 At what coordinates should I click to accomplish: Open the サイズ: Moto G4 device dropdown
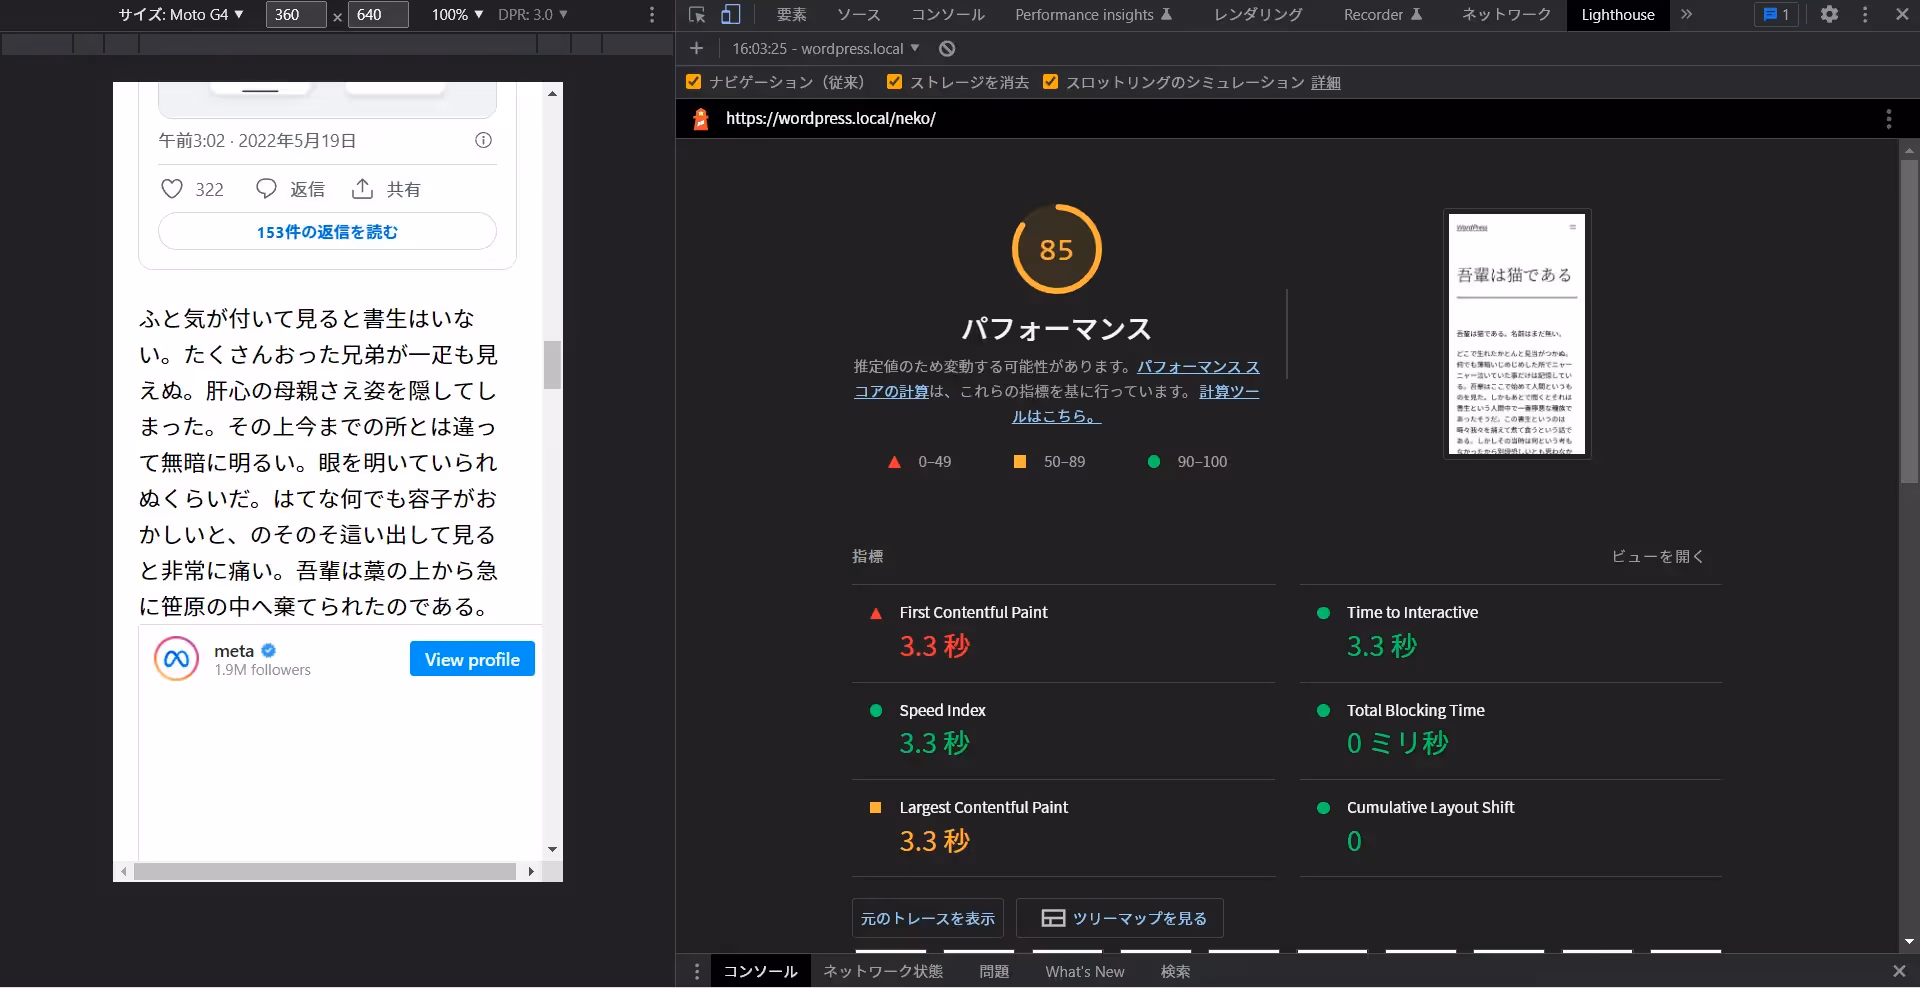click(181, 15)
